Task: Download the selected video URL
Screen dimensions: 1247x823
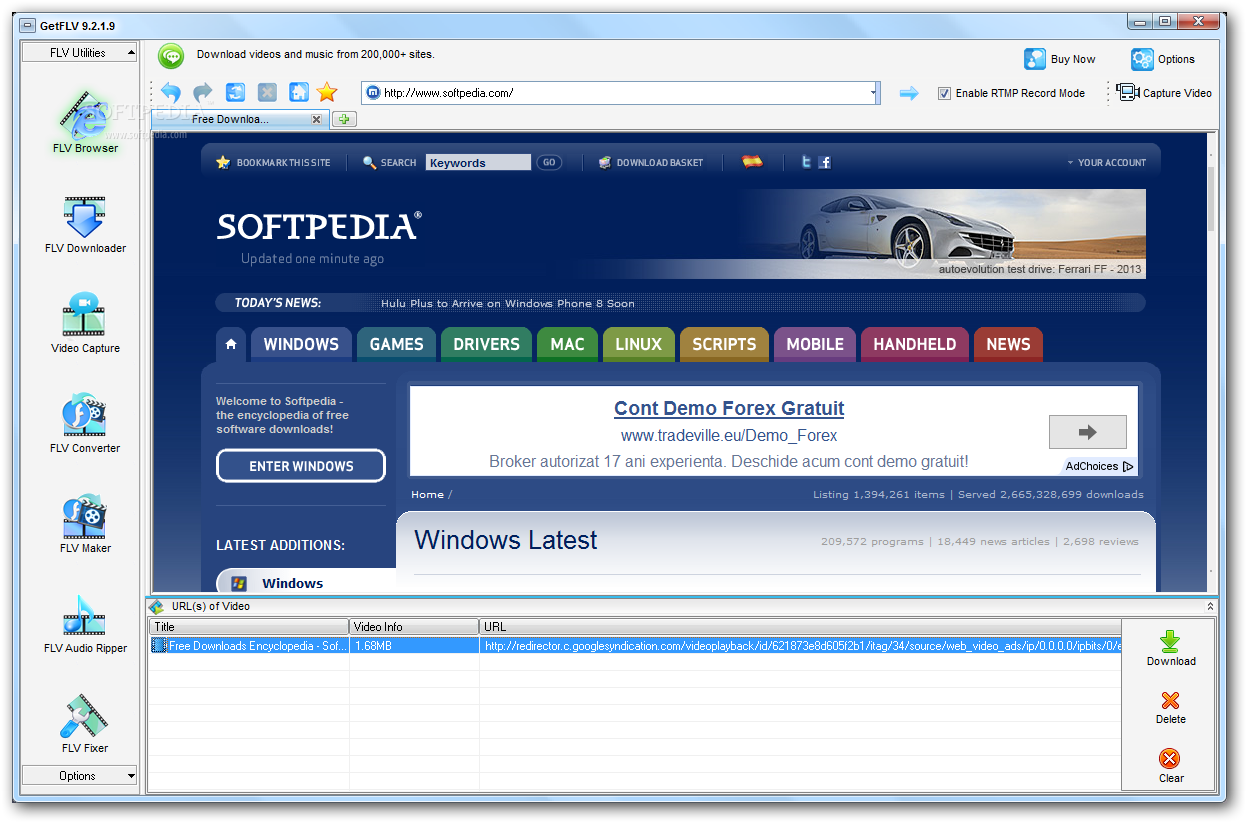Action: [x=1170, y=648]
